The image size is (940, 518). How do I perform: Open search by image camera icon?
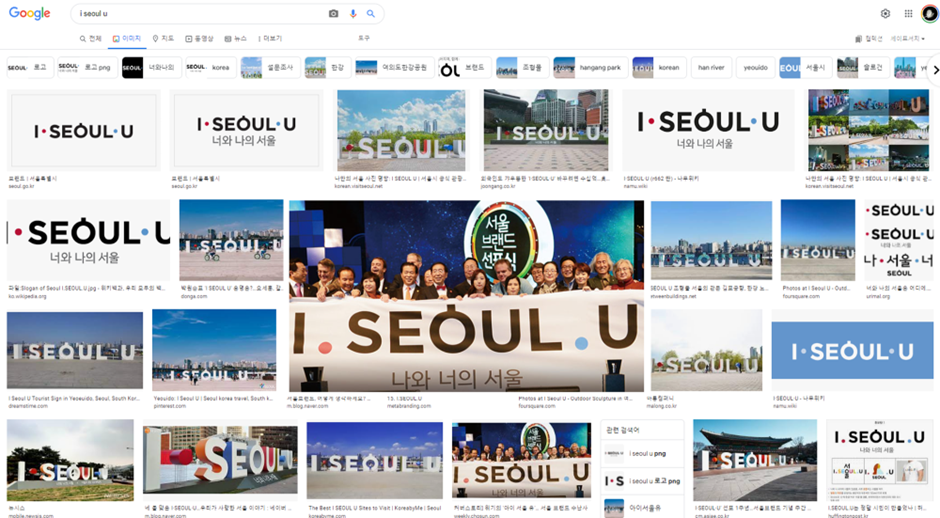point(333,14)
